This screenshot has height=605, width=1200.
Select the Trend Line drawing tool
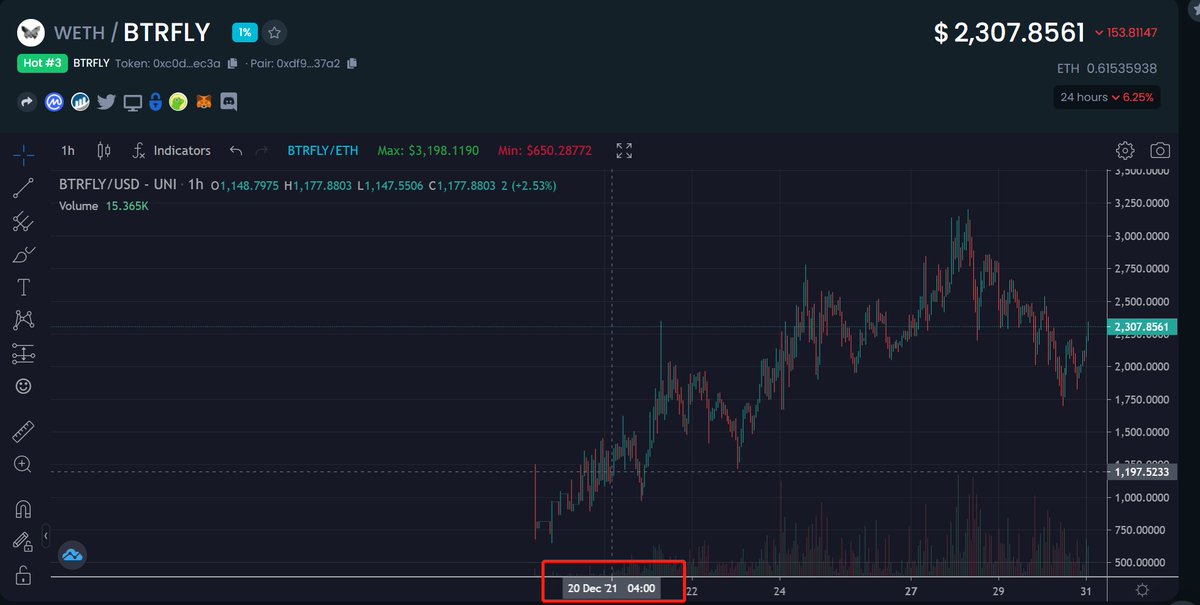click(x=22, y=187)
